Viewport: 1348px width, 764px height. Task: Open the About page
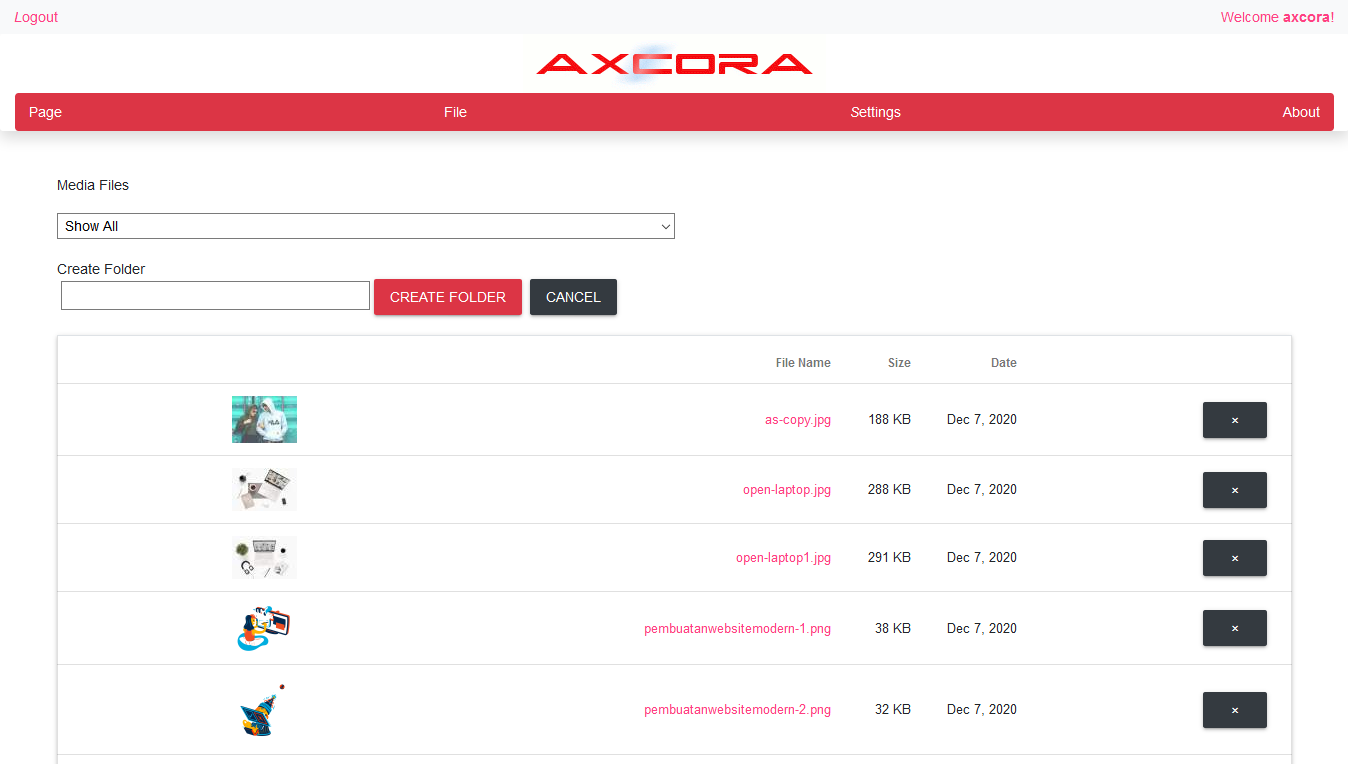(1300, 112)
